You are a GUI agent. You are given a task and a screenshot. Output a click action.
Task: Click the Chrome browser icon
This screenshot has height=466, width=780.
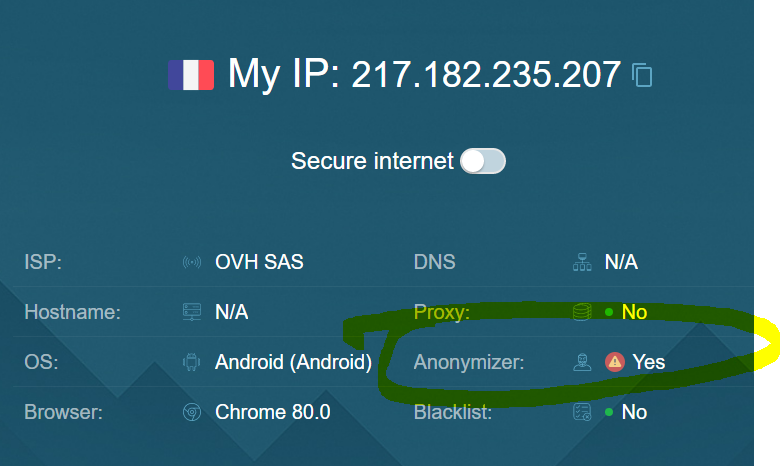click(x=191, y=412)
